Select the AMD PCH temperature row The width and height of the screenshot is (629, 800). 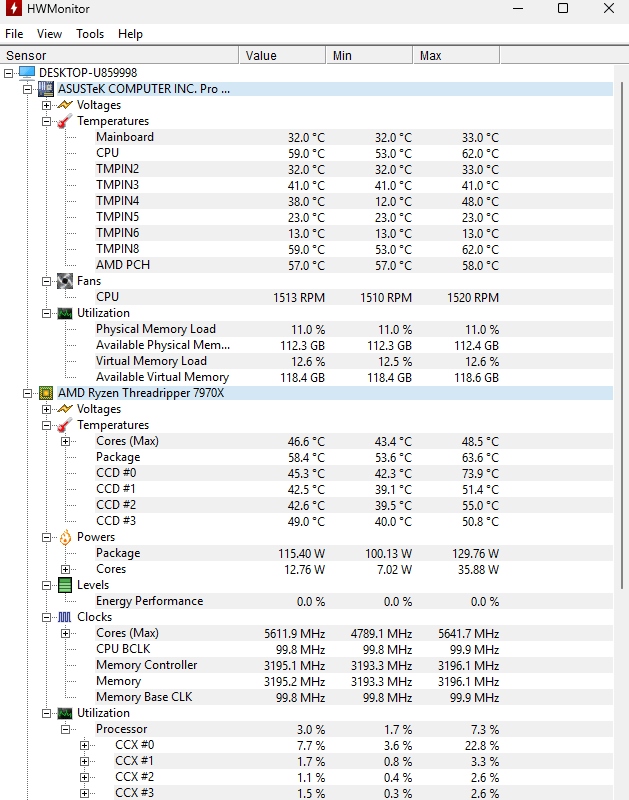(x=123, y=265)
